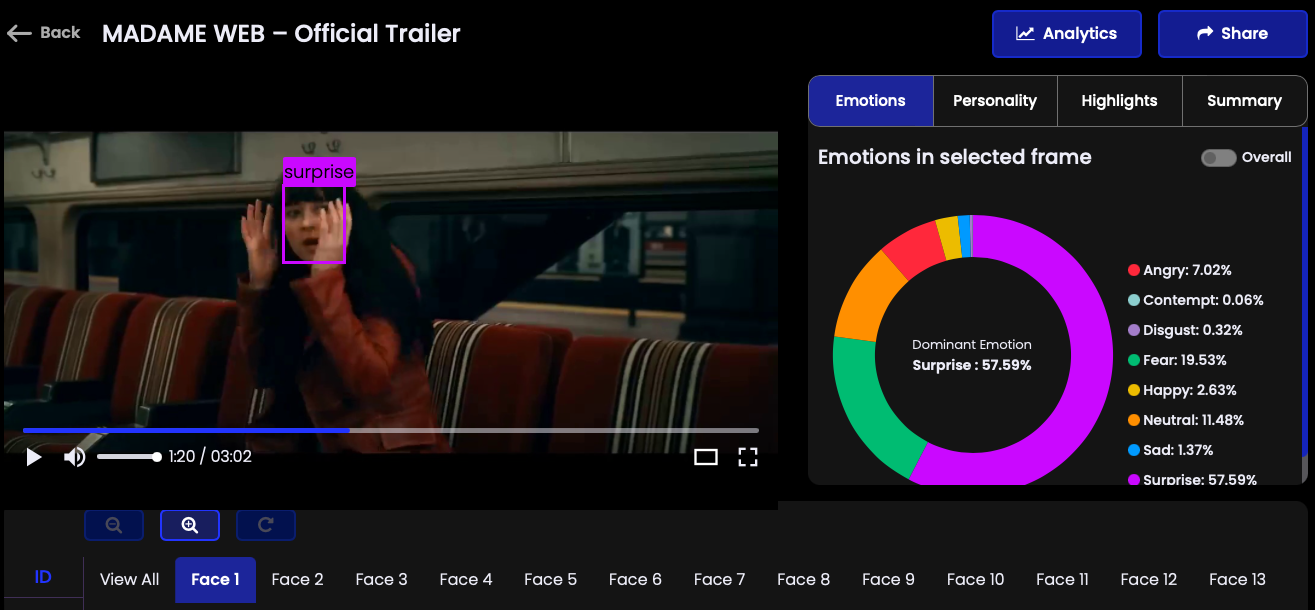Mute the video with the speaker icon
Viewport: 1315px width, 610px height.
click(75, 457)
